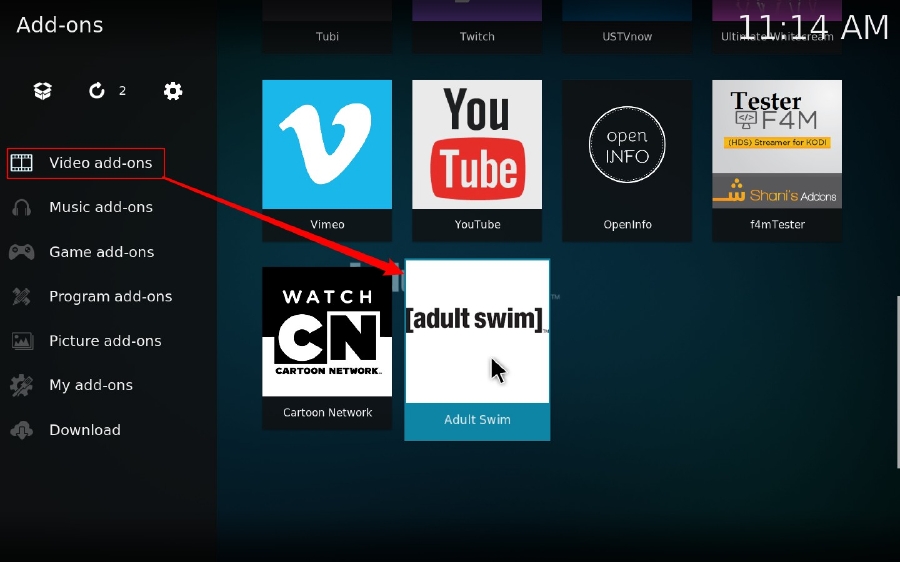
Task: Open the f4mTester add-on tile
Action: 777,160
